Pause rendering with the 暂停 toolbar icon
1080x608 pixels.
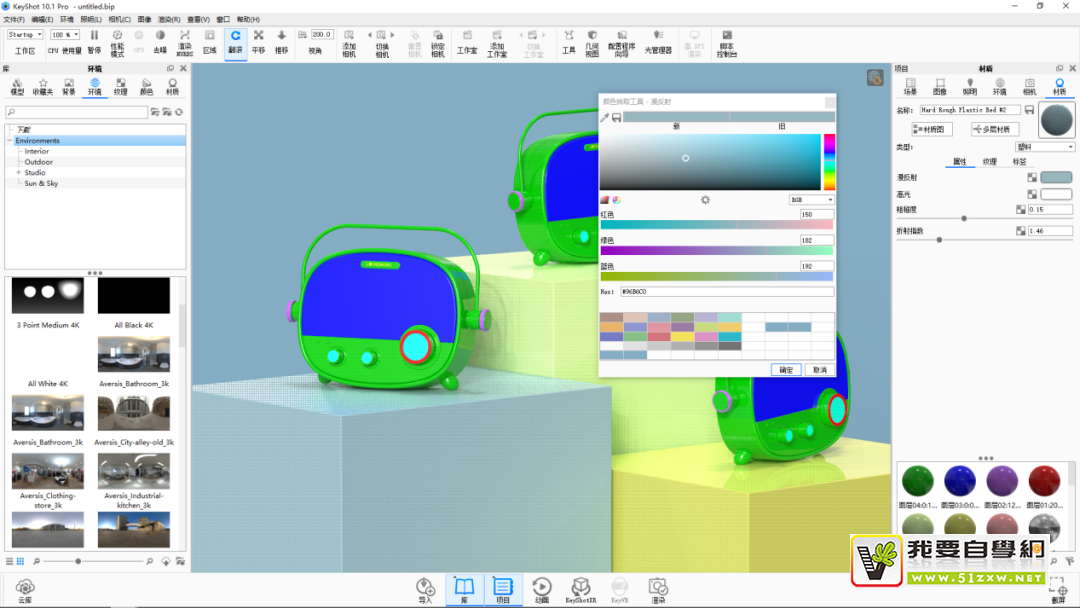coord(94,40)
